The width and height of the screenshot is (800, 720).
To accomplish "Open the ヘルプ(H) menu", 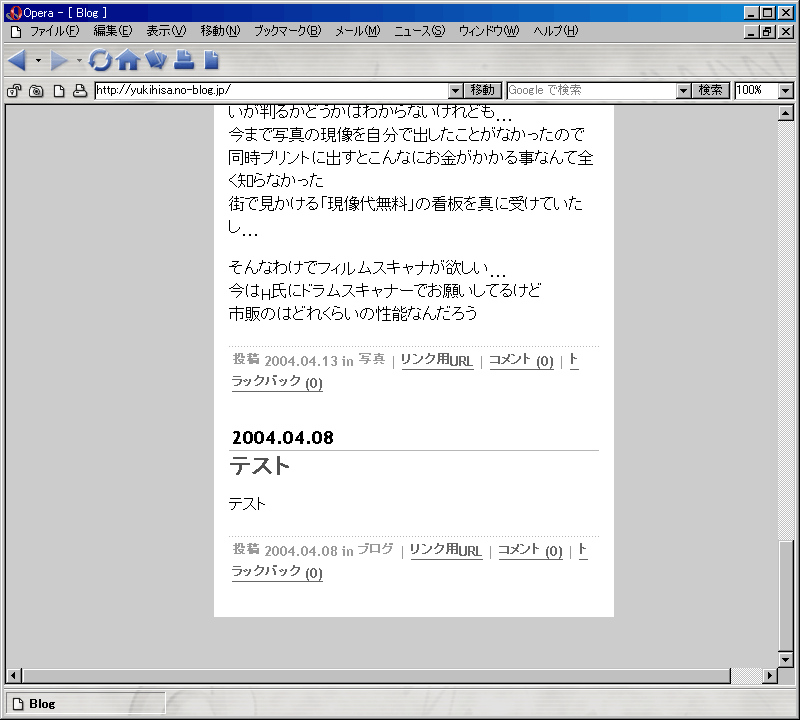I will click(556, 31).
